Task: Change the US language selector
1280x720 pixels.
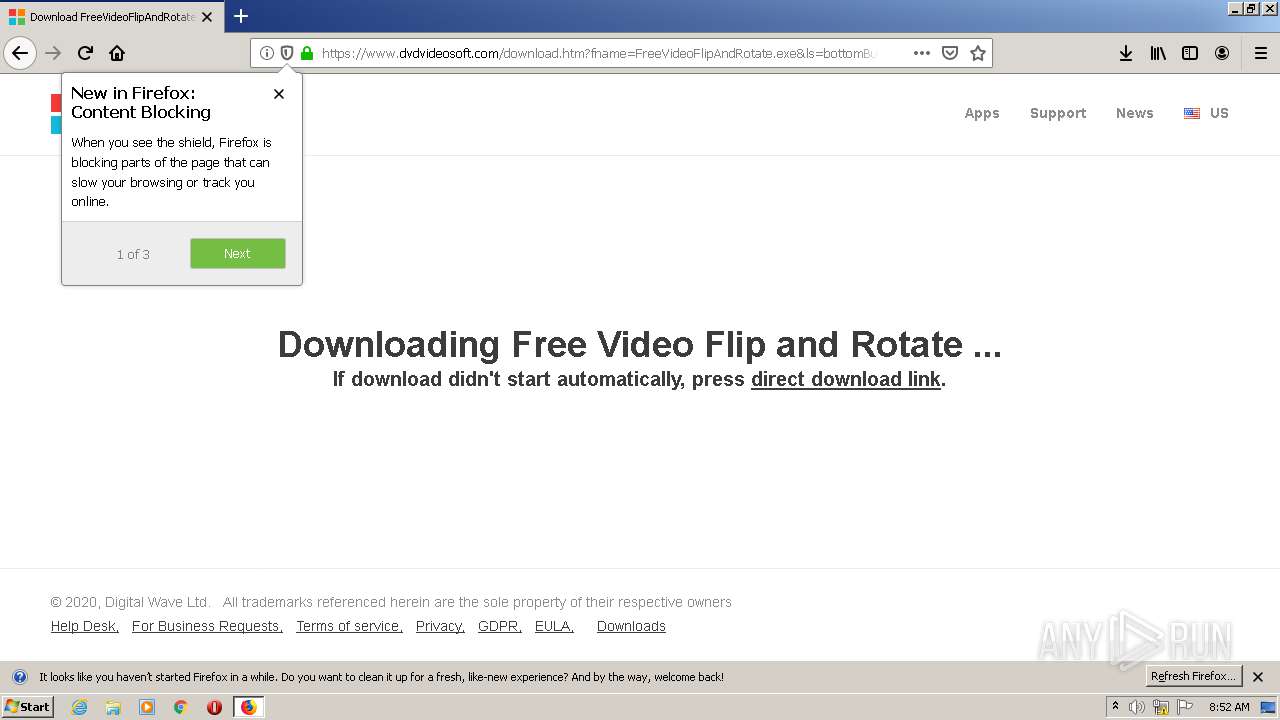Action: pos(1206,113)
